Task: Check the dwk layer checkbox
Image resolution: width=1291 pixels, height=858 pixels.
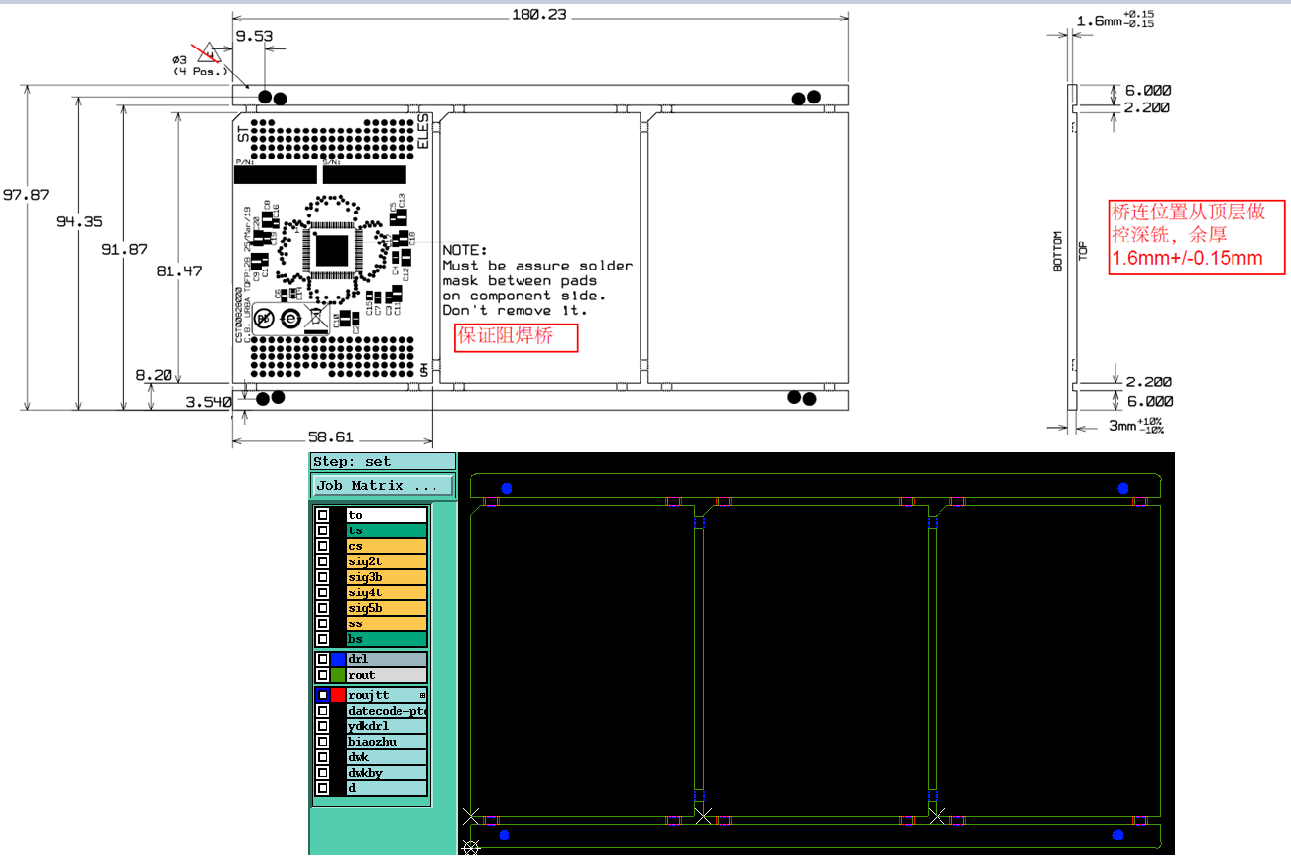Action: click(322, 757)
